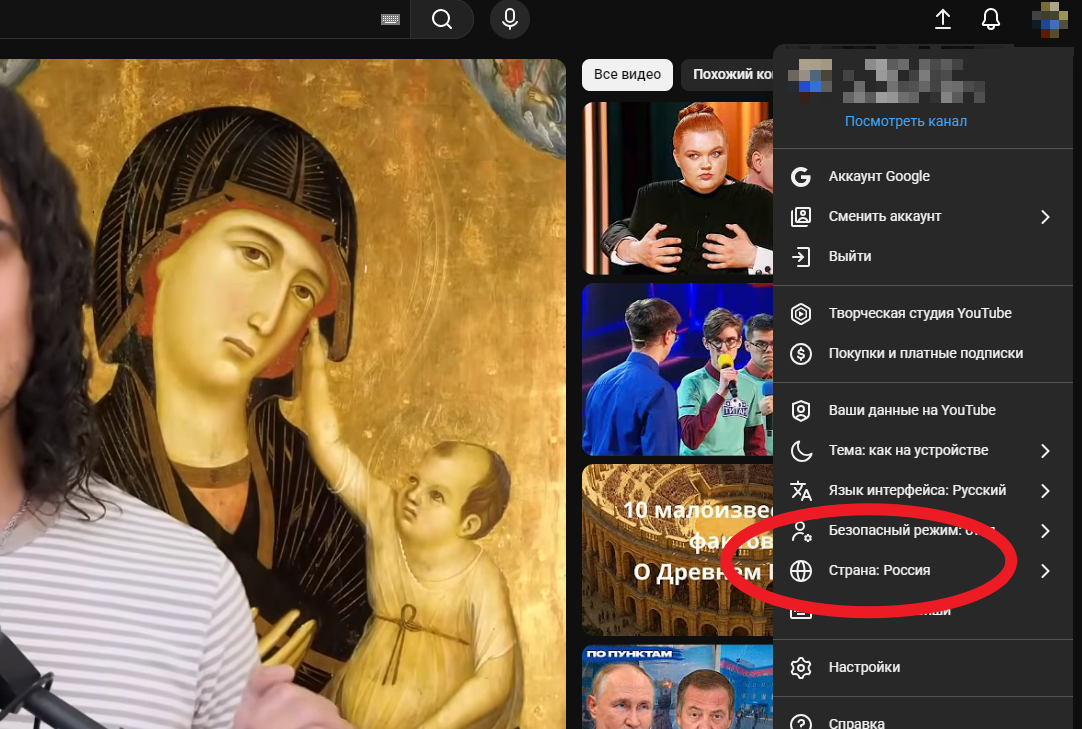Open the quiz show contestants thumbnail
Viewport: 1082px width, 729px height.
pos(678,369)
